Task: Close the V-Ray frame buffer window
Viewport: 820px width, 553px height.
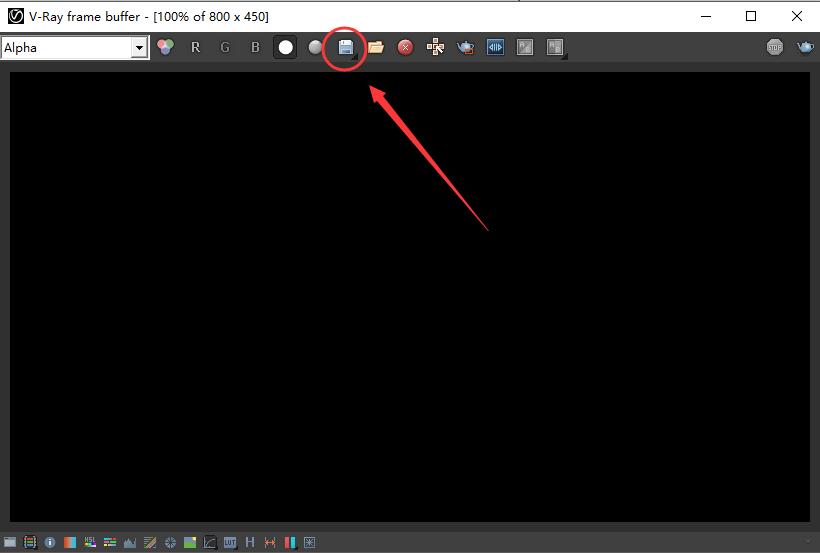Action: [797, 16]
